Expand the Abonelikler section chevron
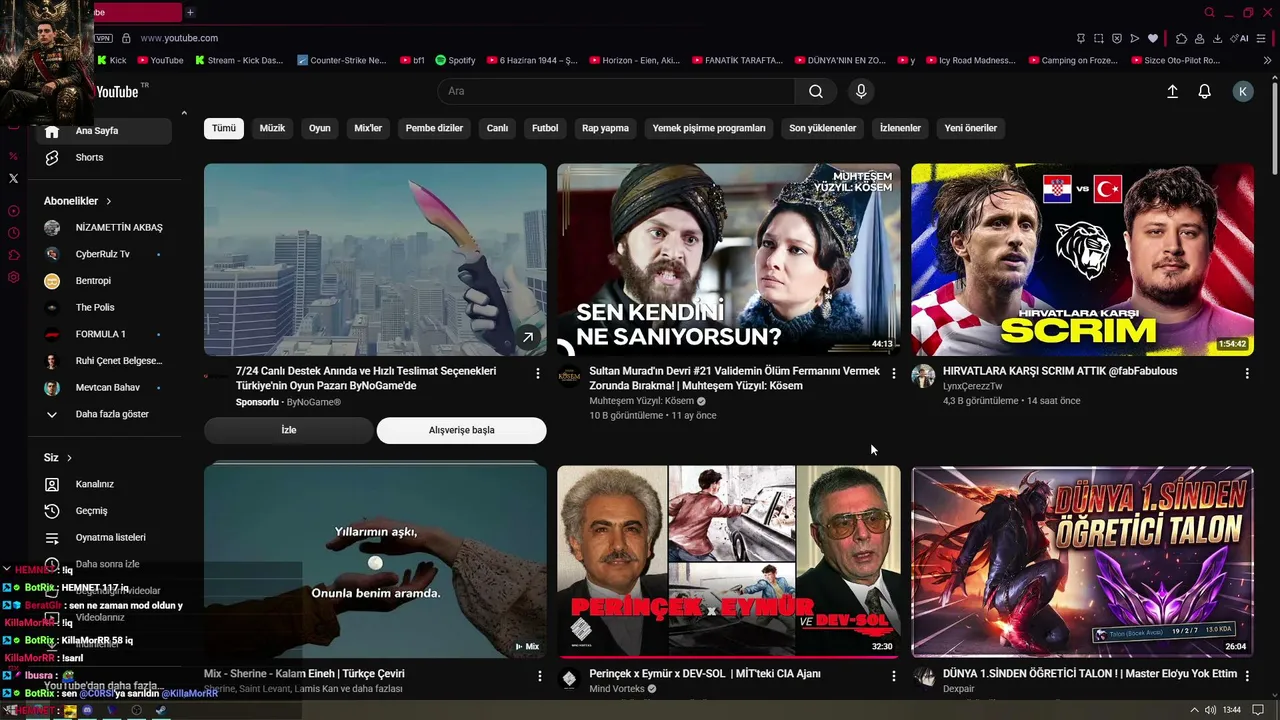Image resolution: width=1280 pixels, height=720 pixels. [x=108, y=201]
